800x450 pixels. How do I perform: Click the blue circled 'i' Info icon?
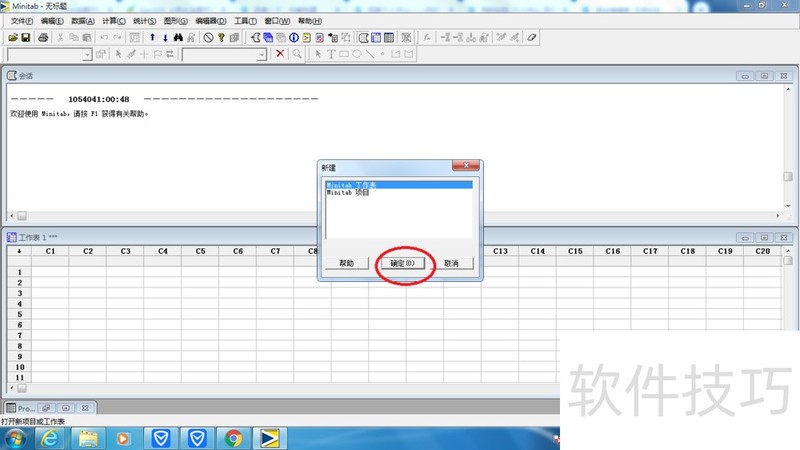click(x=294, y=37)
